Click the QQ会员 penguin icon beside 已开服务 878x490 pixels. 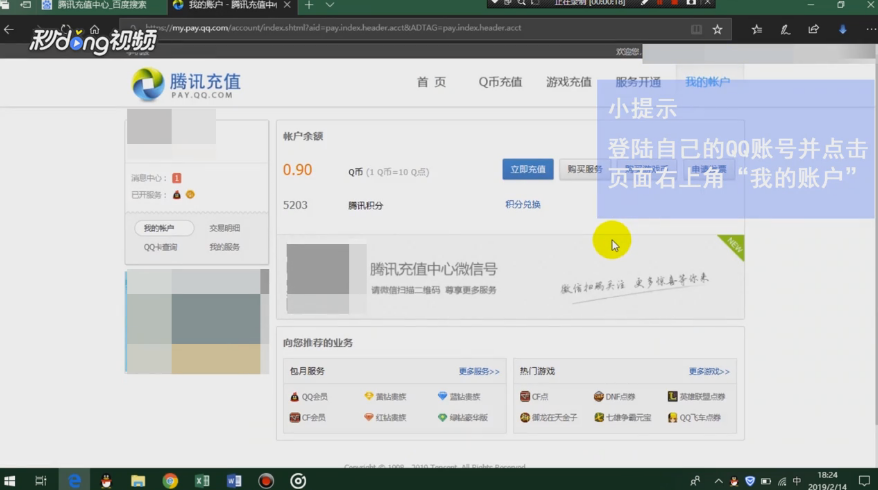click(x=176, y=195)
